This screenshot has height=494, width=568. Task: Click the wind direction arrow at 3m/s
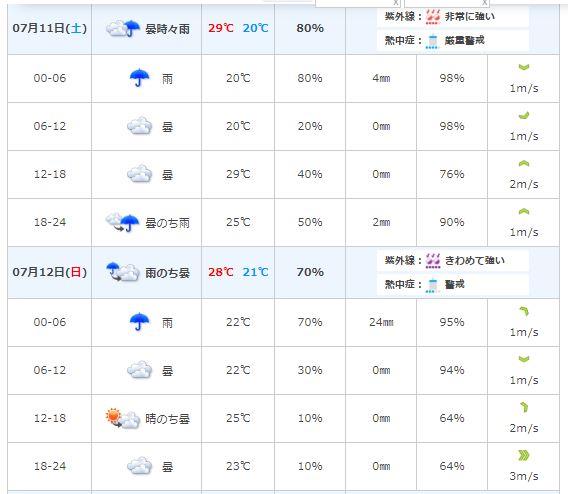click(524, 455)
